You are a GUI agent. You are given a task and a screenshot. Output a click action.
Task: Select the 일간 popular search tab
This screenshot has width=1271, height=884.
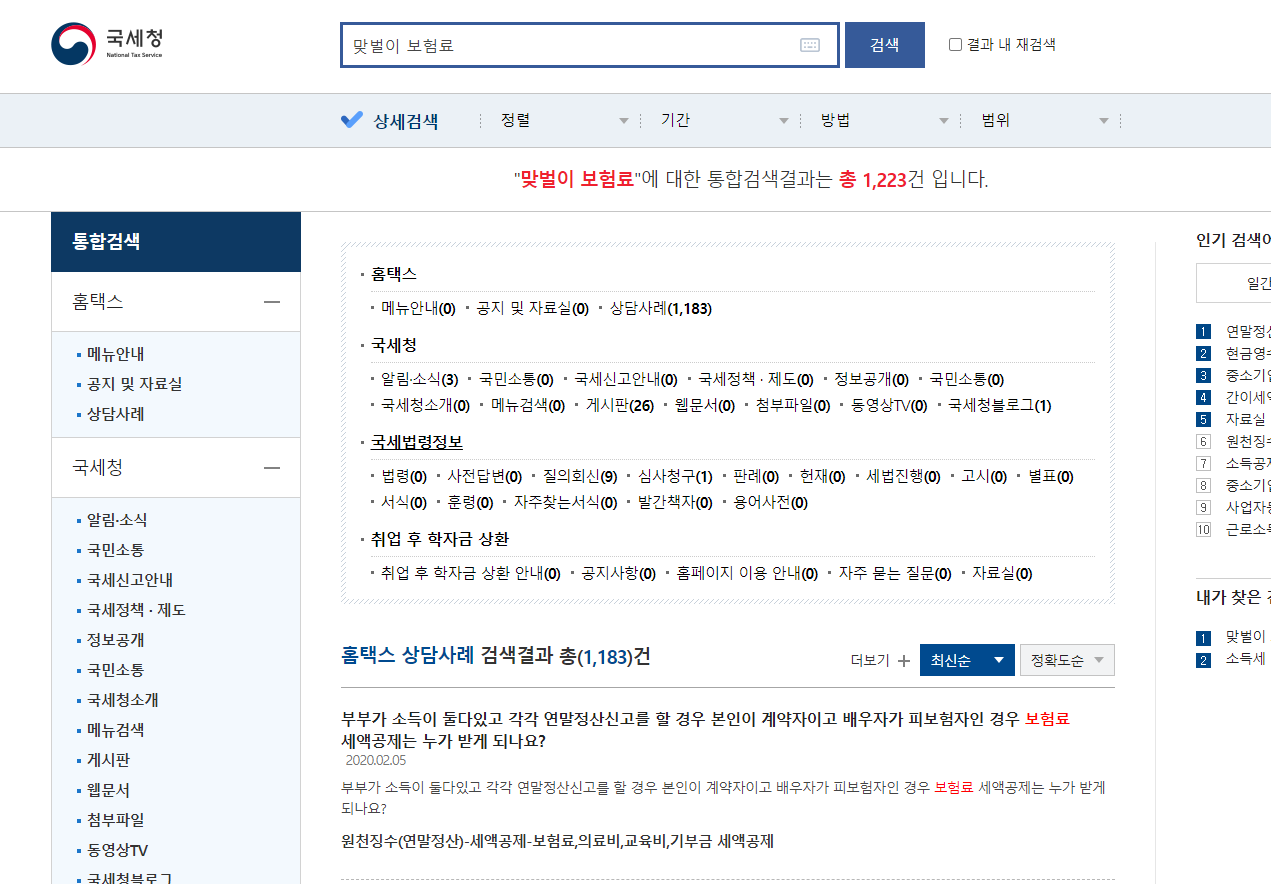tap(1234, 283)
